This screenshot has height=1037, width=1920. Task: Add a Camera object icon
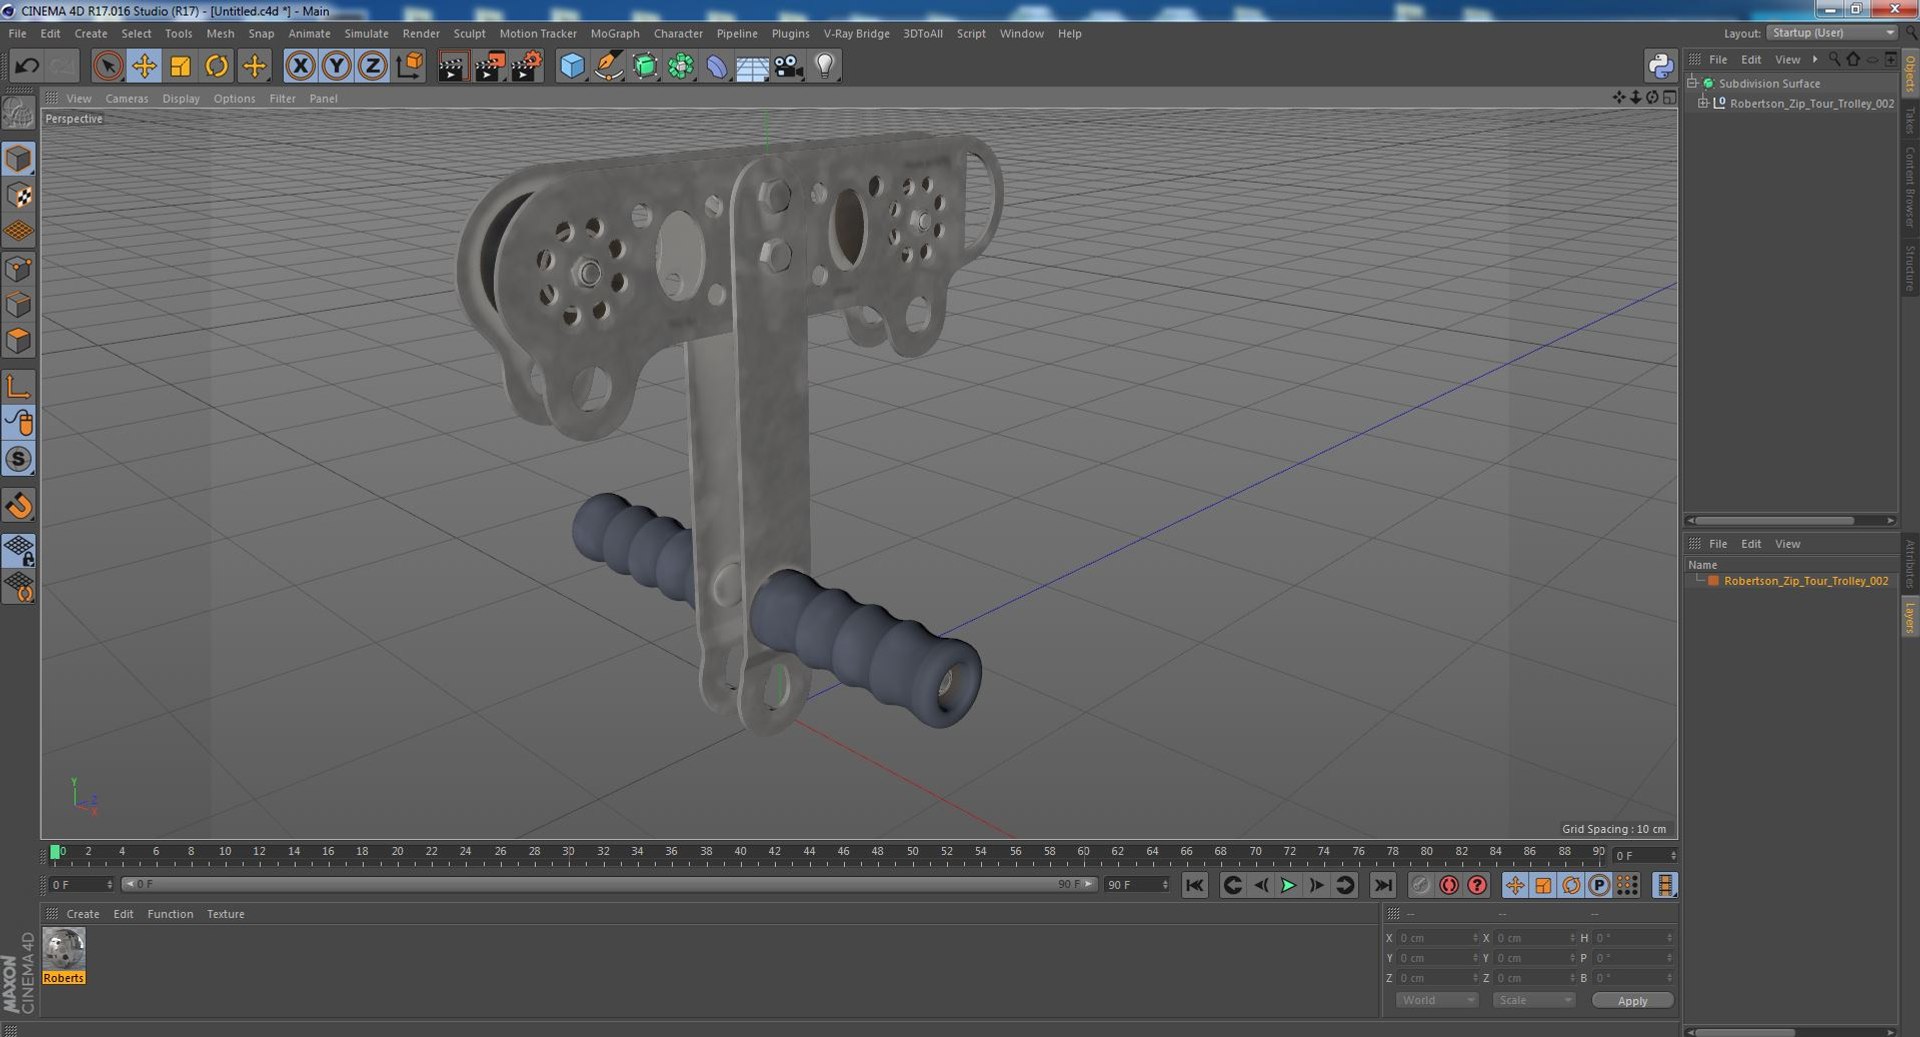click(x=789, y=66)
